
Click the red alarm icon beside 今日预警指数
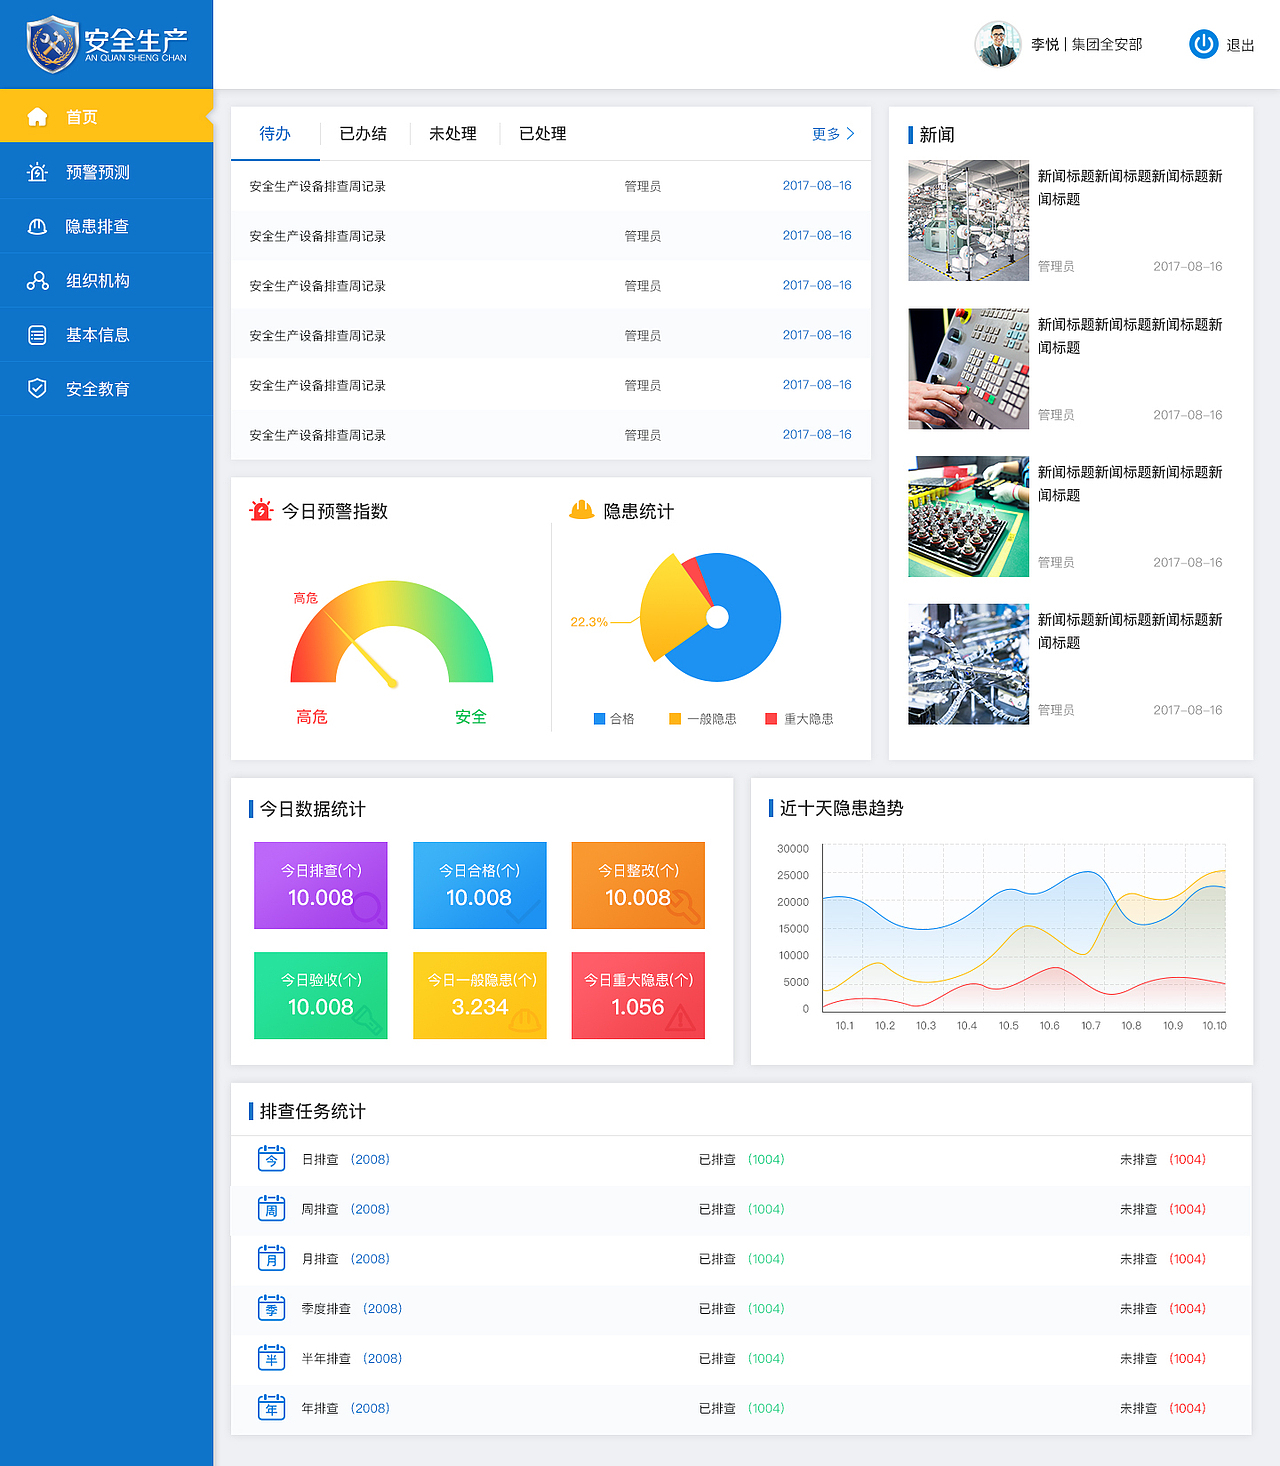(261, 510)
